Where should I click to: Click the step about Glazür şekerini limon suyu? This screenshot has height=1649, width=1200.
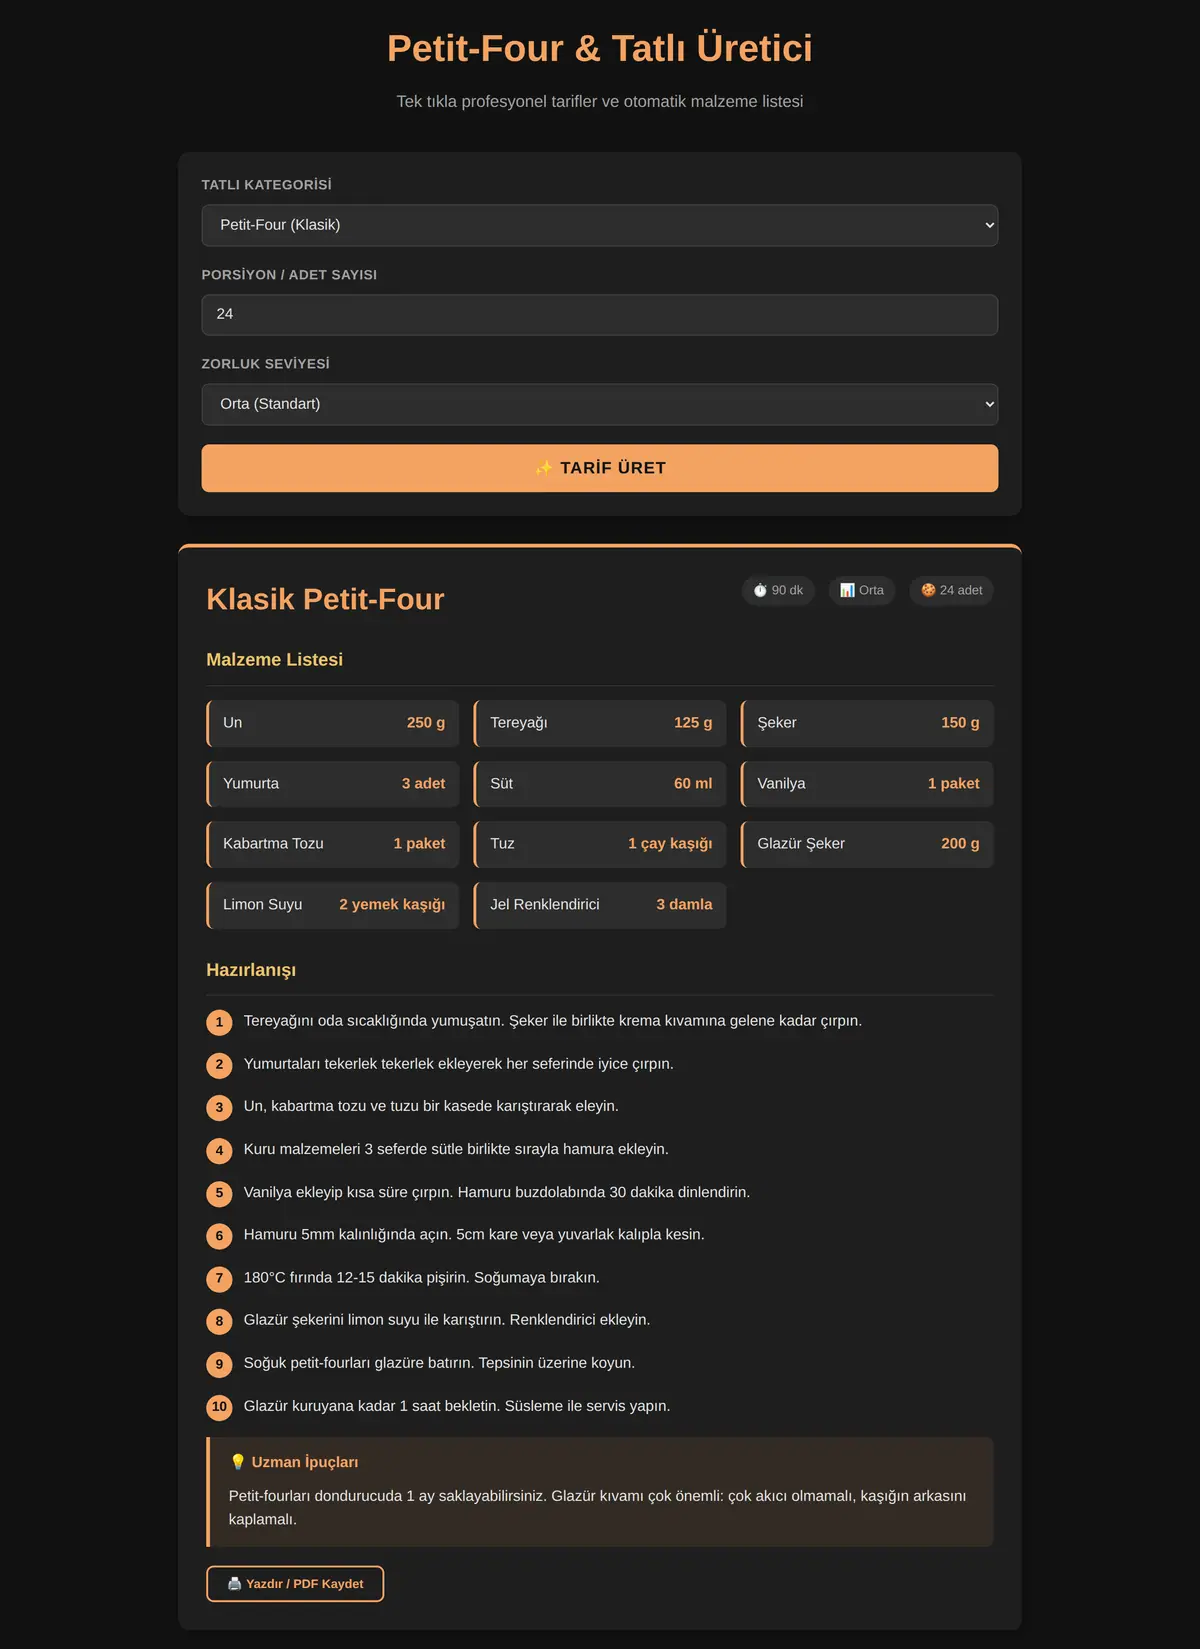pyautogui.click(x=447, y=1320)
